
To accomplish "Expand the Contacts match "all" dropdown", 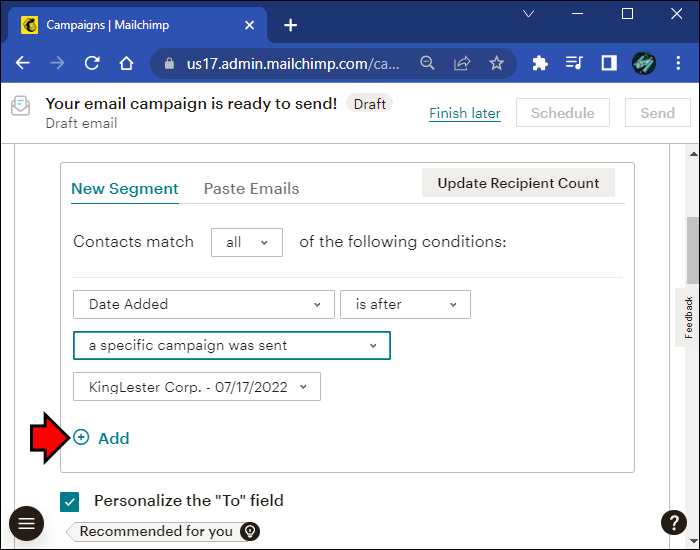I will pyautogui.click(x=247, y=242).
